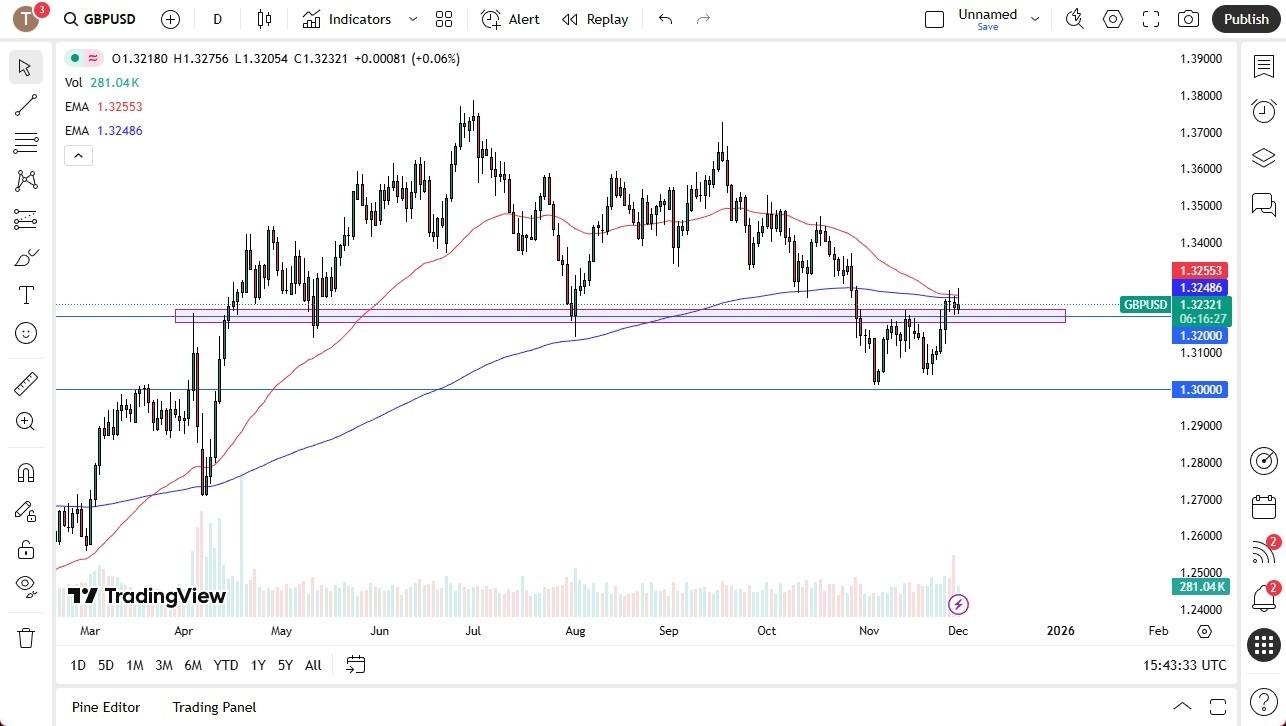Click the magnet mode icon
Image resolution: width=1286 pixels, height=726 pixels.
pos(25,473)
